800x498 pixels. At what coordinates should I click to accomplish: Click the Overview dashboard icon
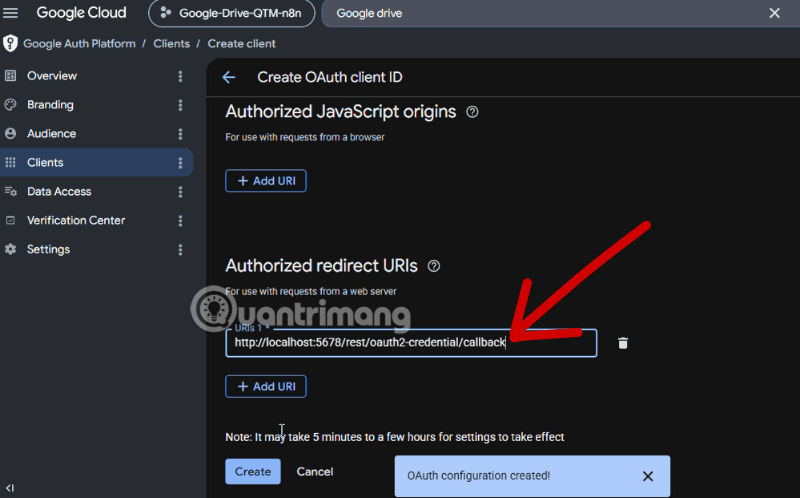10,76
